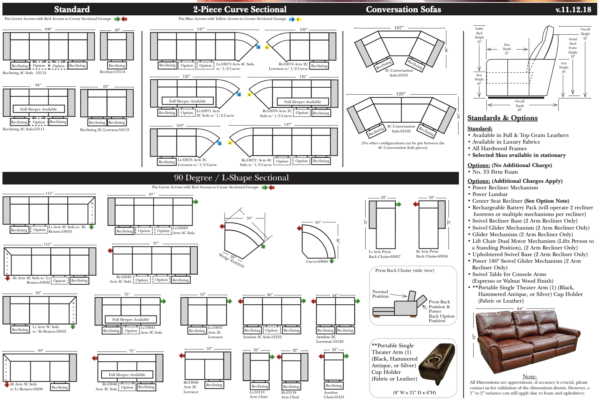This screenshot has width=600, height=406.
Task: Click the "2-Piece Curve Sectional" header
Action: [240, 9]
